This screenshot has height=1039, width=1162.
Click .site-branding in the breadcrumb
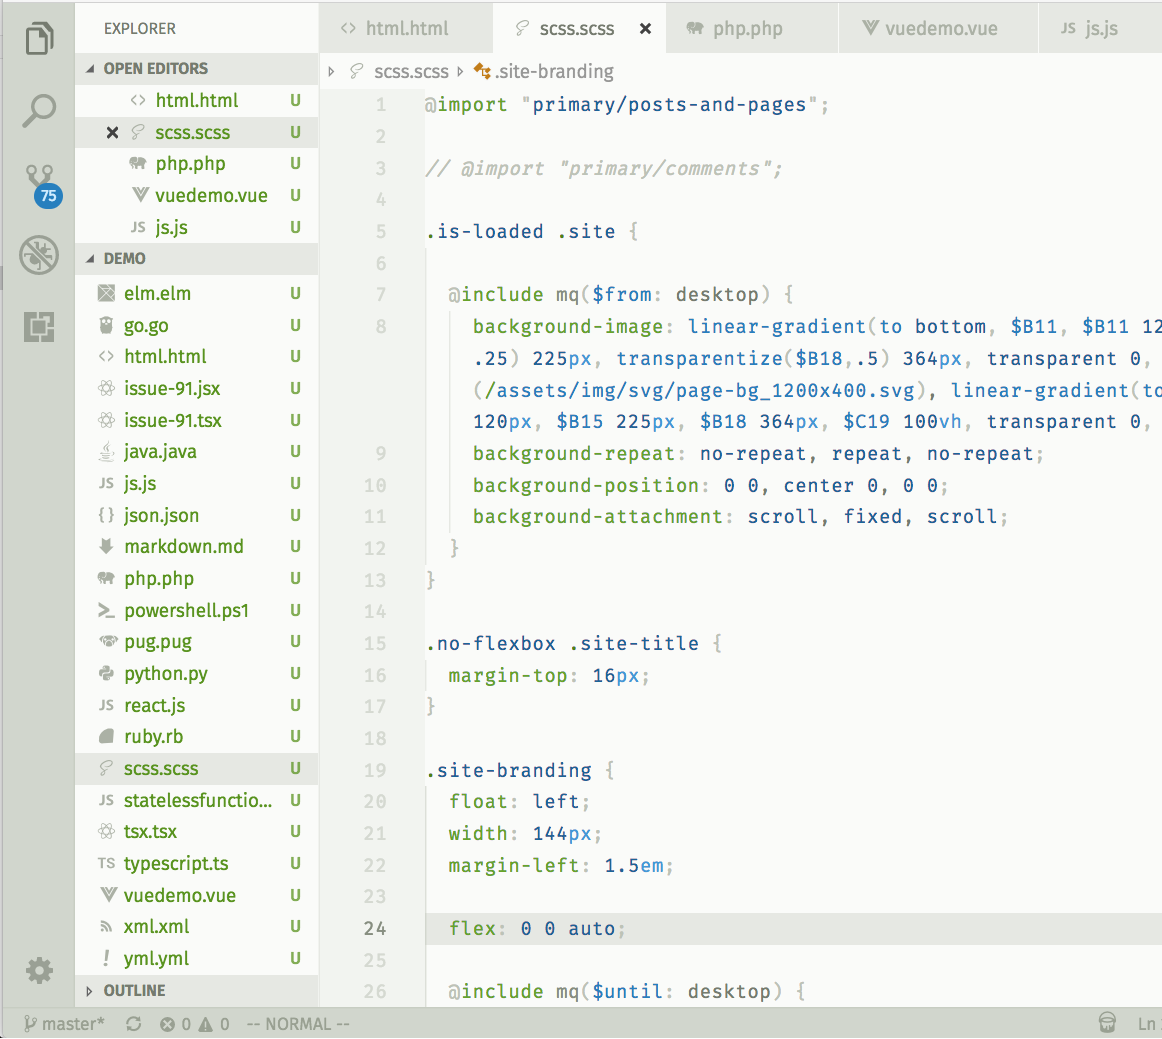click(x=553, y=72)
